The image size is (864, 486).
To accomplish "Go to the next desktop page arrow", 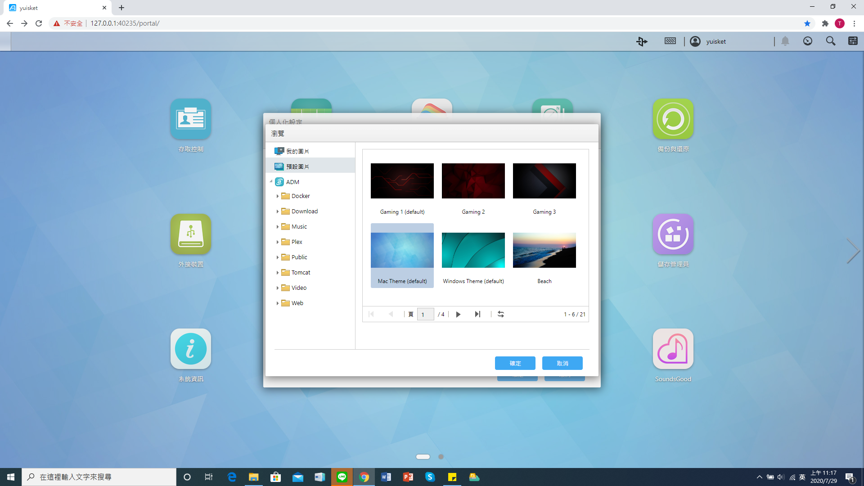I will click(852, 251).
